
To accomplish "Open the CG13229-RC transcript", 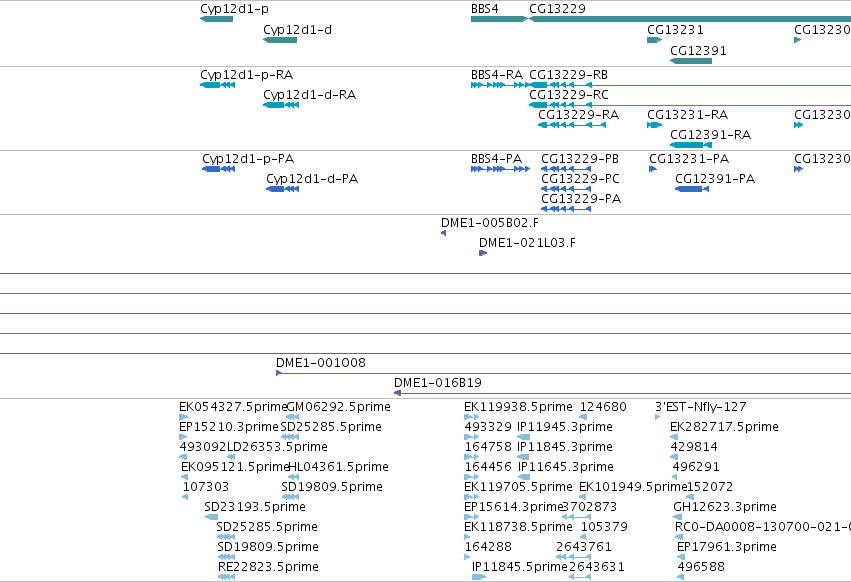I will 690,105.
